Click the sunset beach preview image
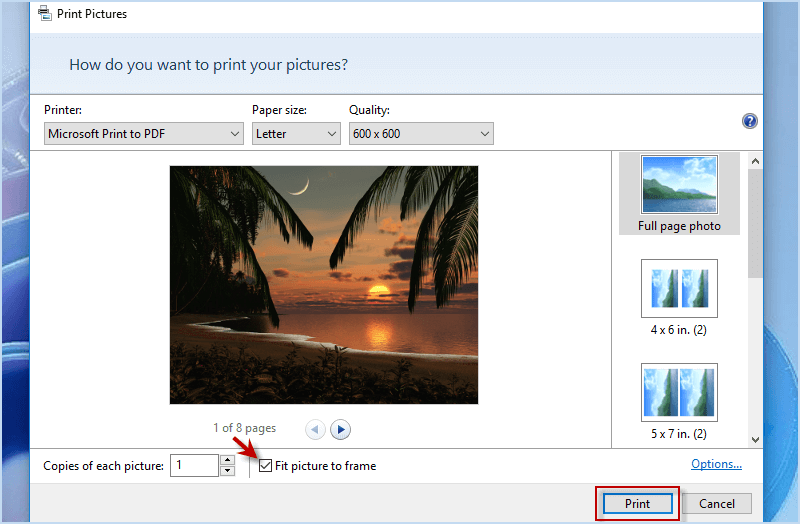 (x=324, y=285)
